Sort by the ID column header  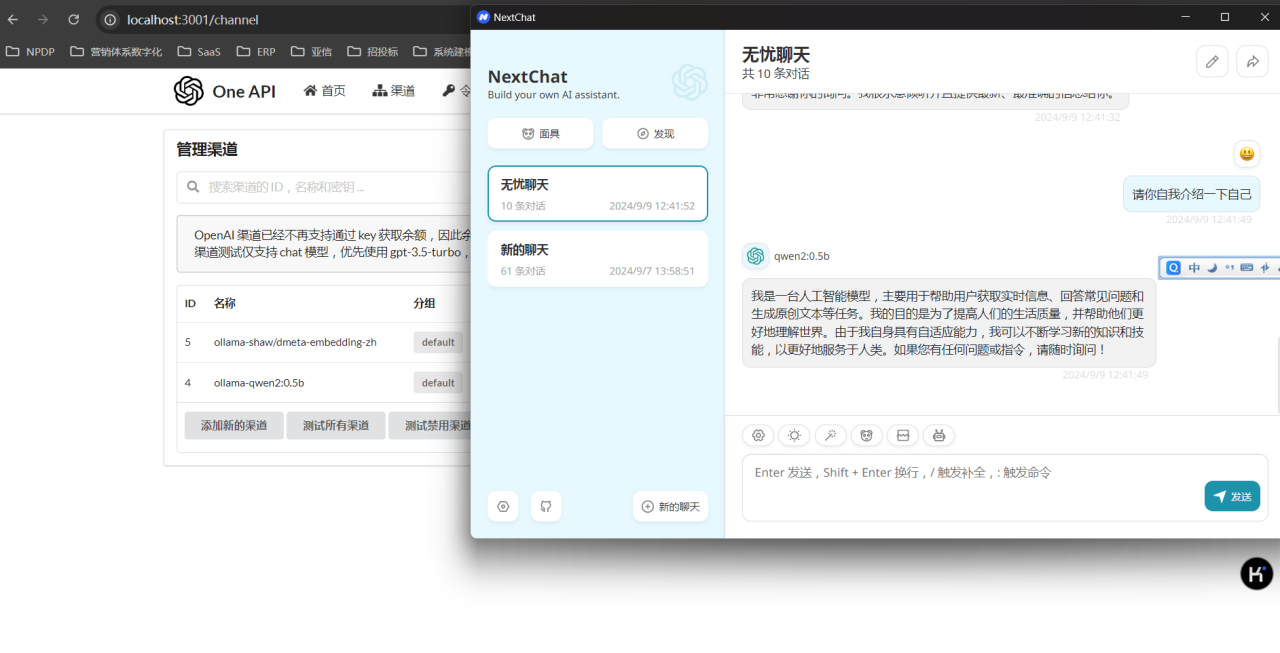(191, 303)
